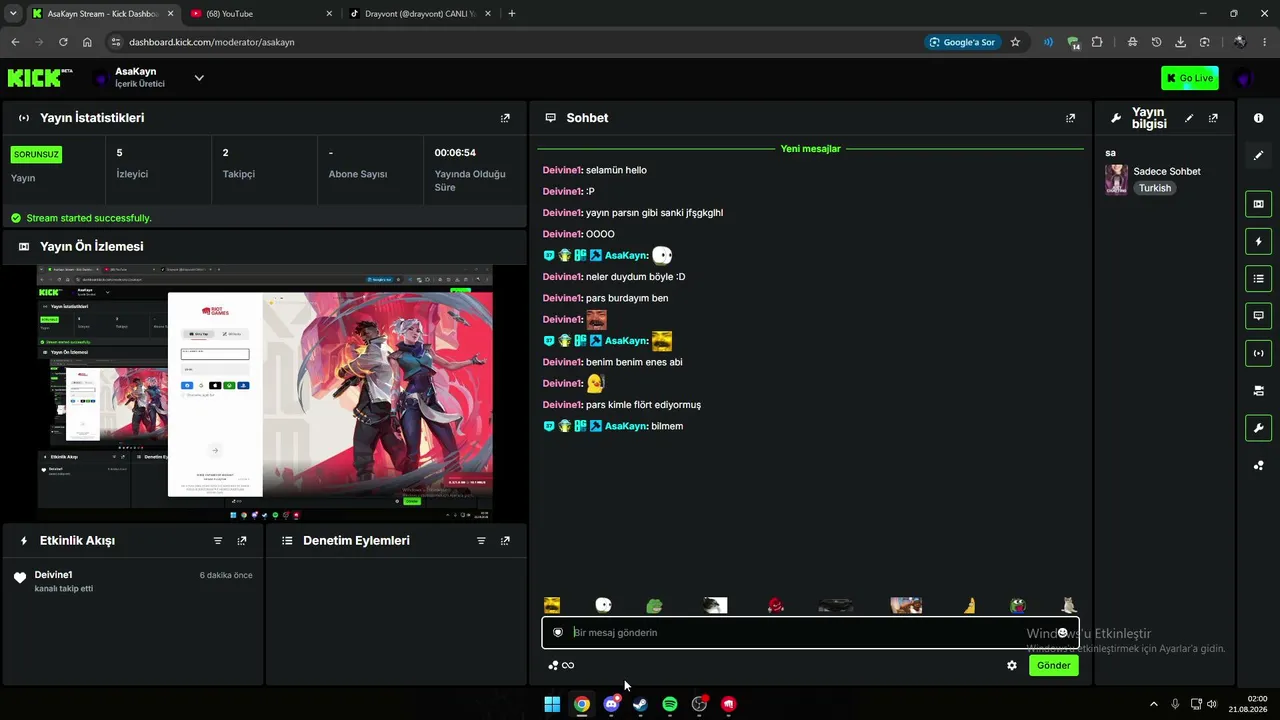The image size is (1280, 720).
Task: Filter the Etkinlik Akışı feed
Action: coord(218,541)
